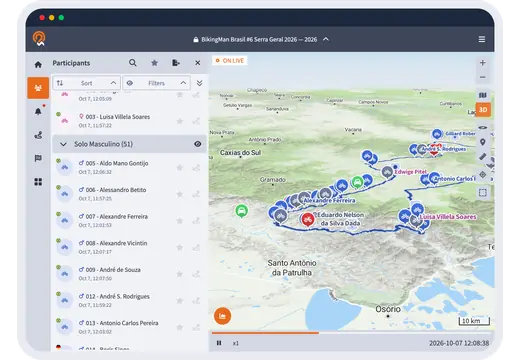Open the Filters dropdown
This screenshot has height=360, width=520.
(x=156, y=83)
